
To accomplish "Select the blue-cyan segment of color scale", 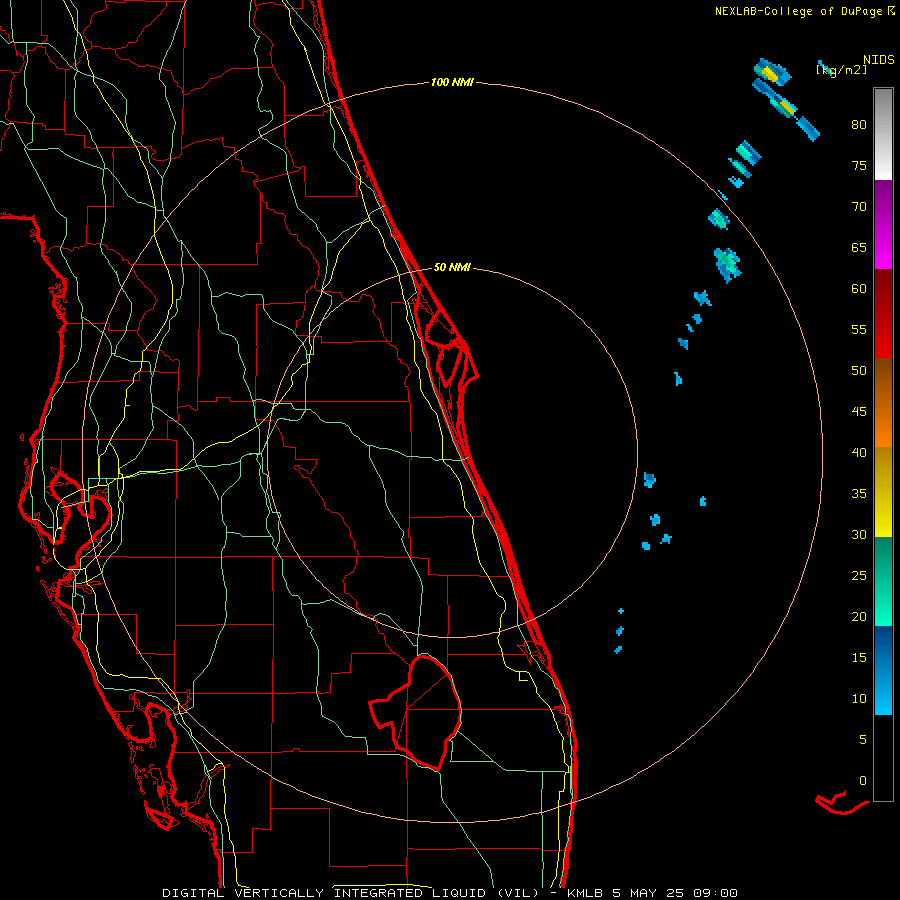I will tap(883, 670).
